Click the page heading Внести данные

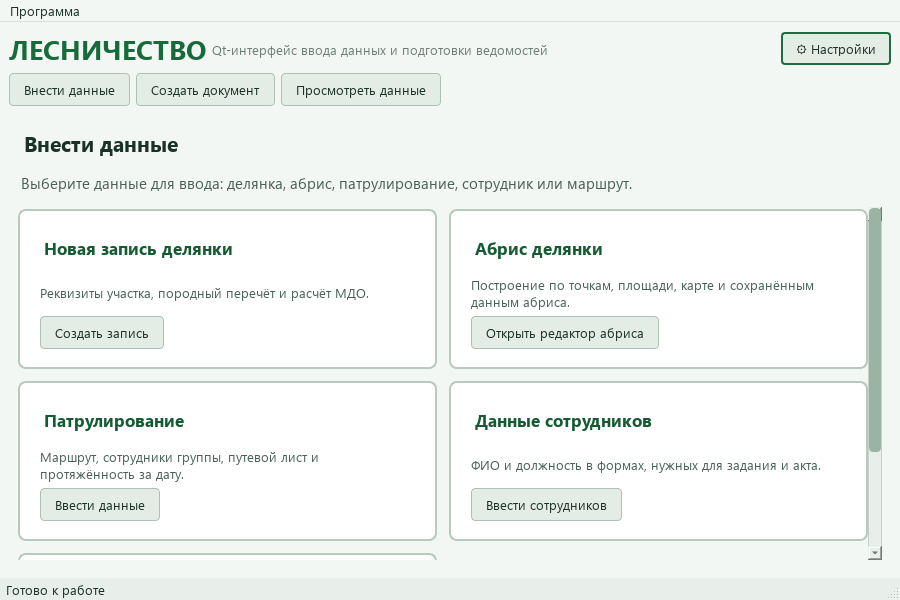point(101,145)
